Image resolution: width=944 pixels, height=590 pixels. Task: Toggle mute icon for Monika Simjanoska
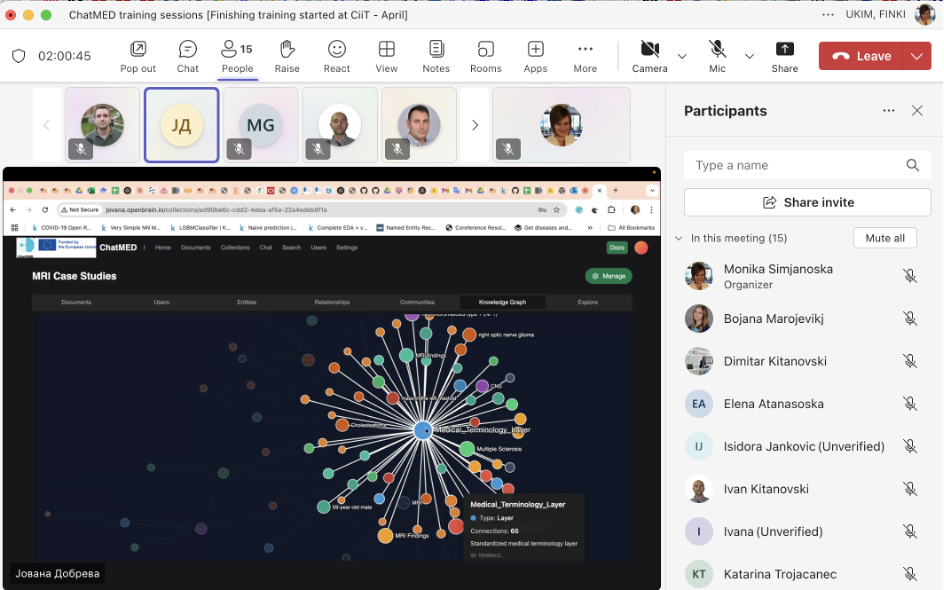click(909, 276)
